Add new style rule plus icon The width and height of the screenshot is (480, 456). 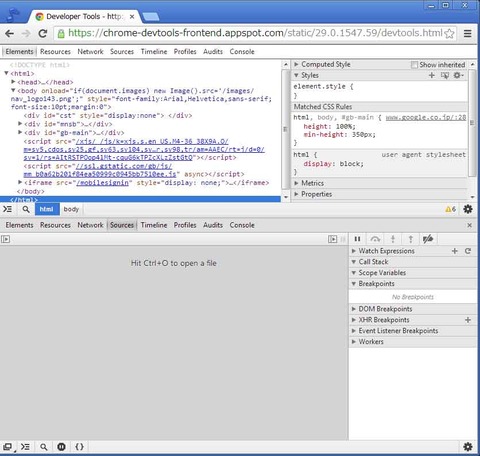click(432, 75)
